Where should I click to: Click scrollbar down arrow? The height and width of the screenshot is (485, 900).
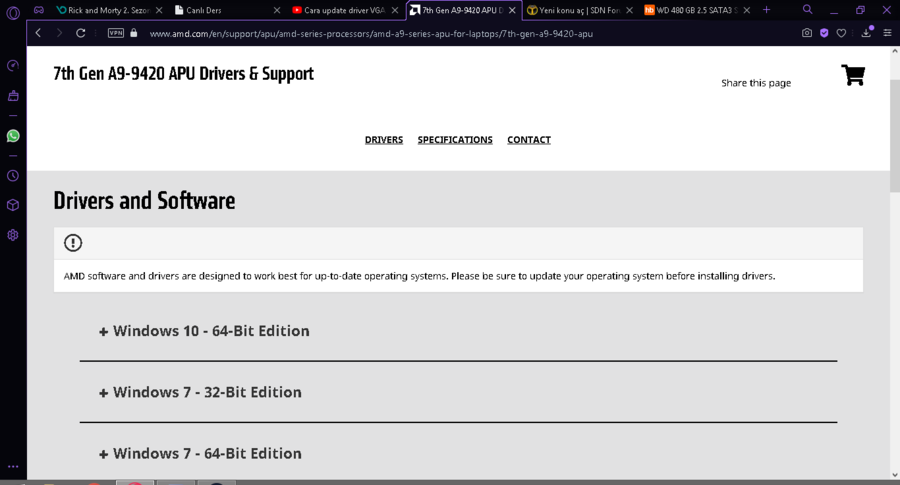click(x=894, y=475)
